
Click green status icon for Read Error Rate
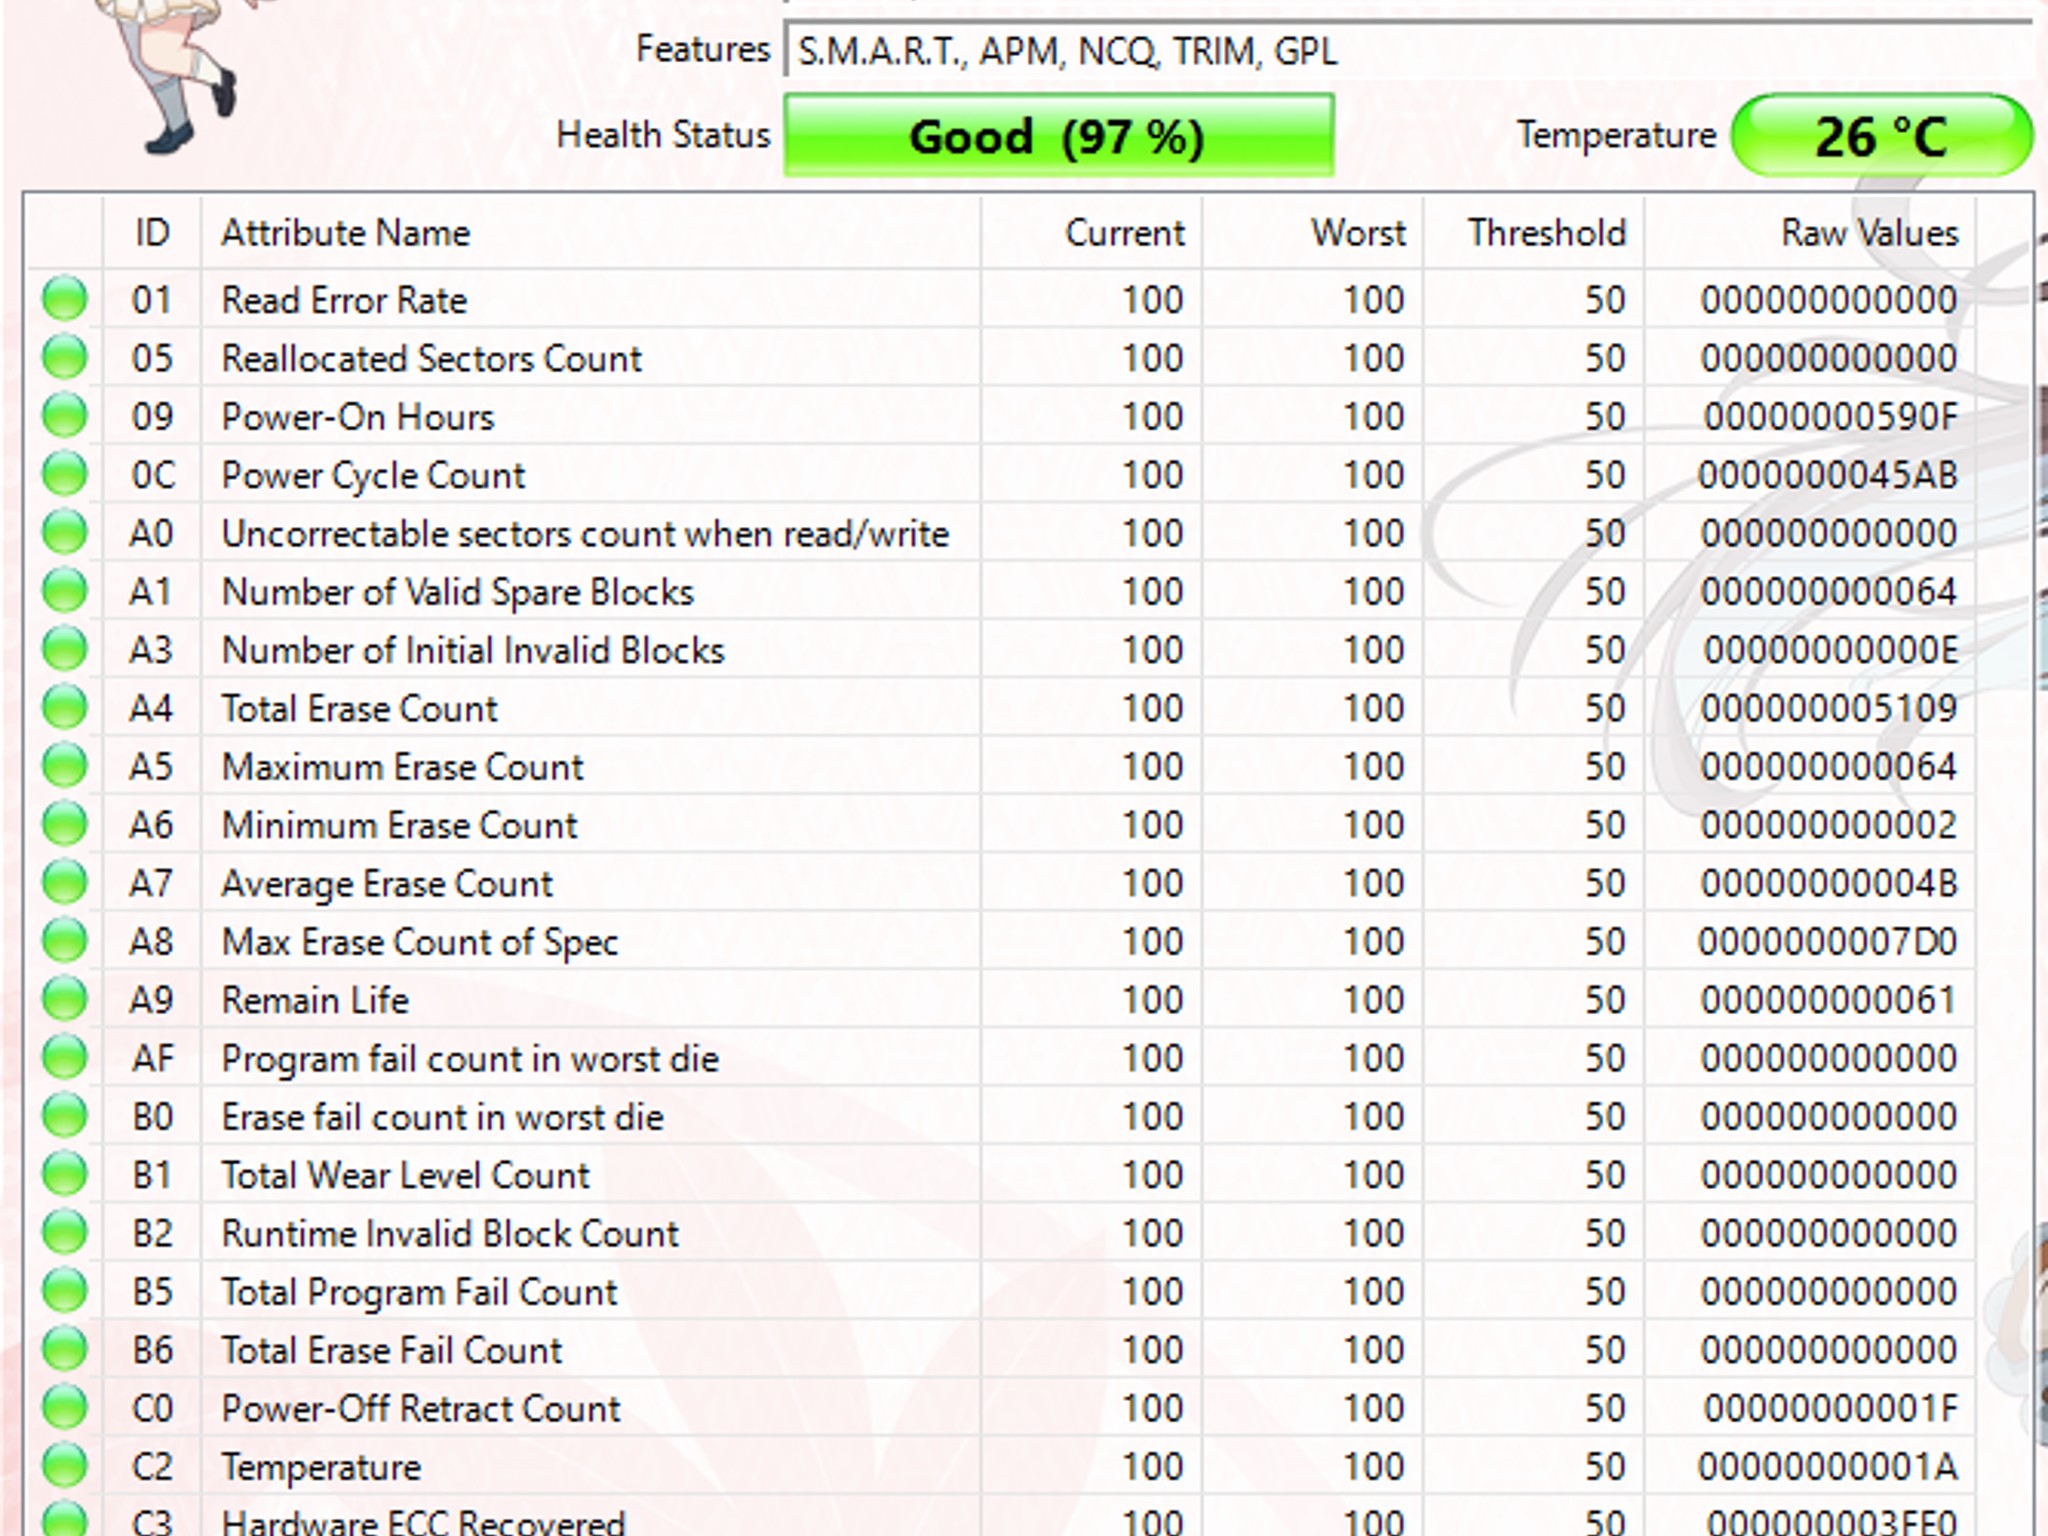click(x=65, y=299)
